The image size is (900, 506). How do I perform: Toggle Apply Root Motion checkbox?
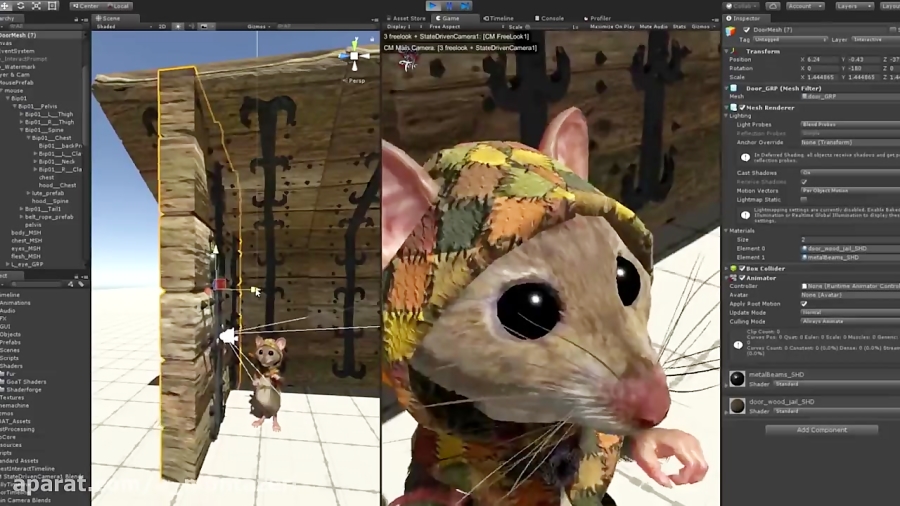pos(804,303)
